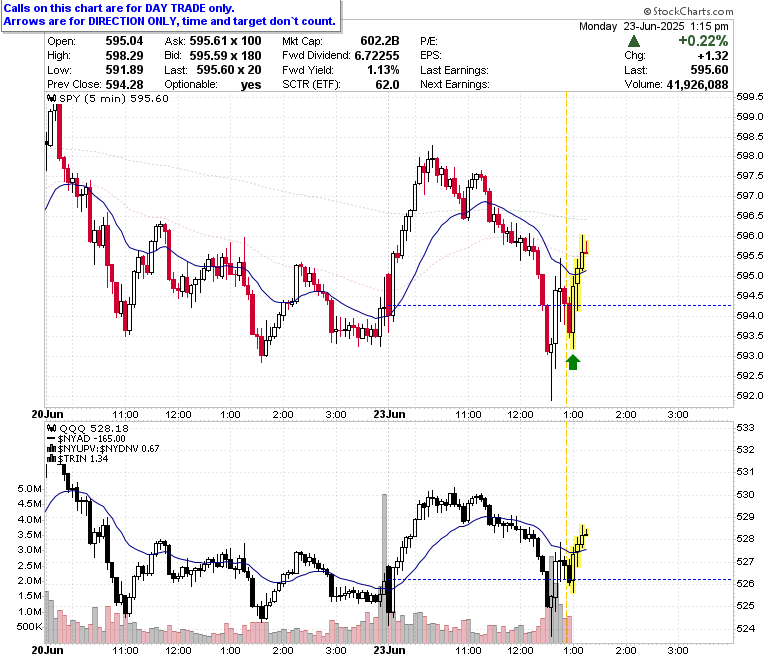This screenshot has height=659, width=780.
Task: Click the Volume 41,926,088 value
Action: [697, 85]
